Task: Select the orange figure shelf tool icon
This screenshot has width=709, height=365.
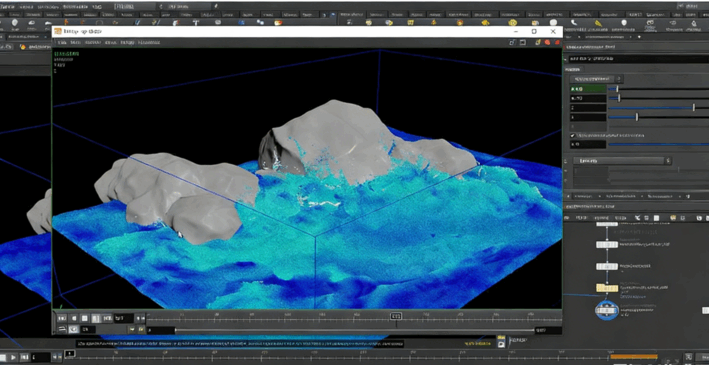Action: tap(66, 22)
